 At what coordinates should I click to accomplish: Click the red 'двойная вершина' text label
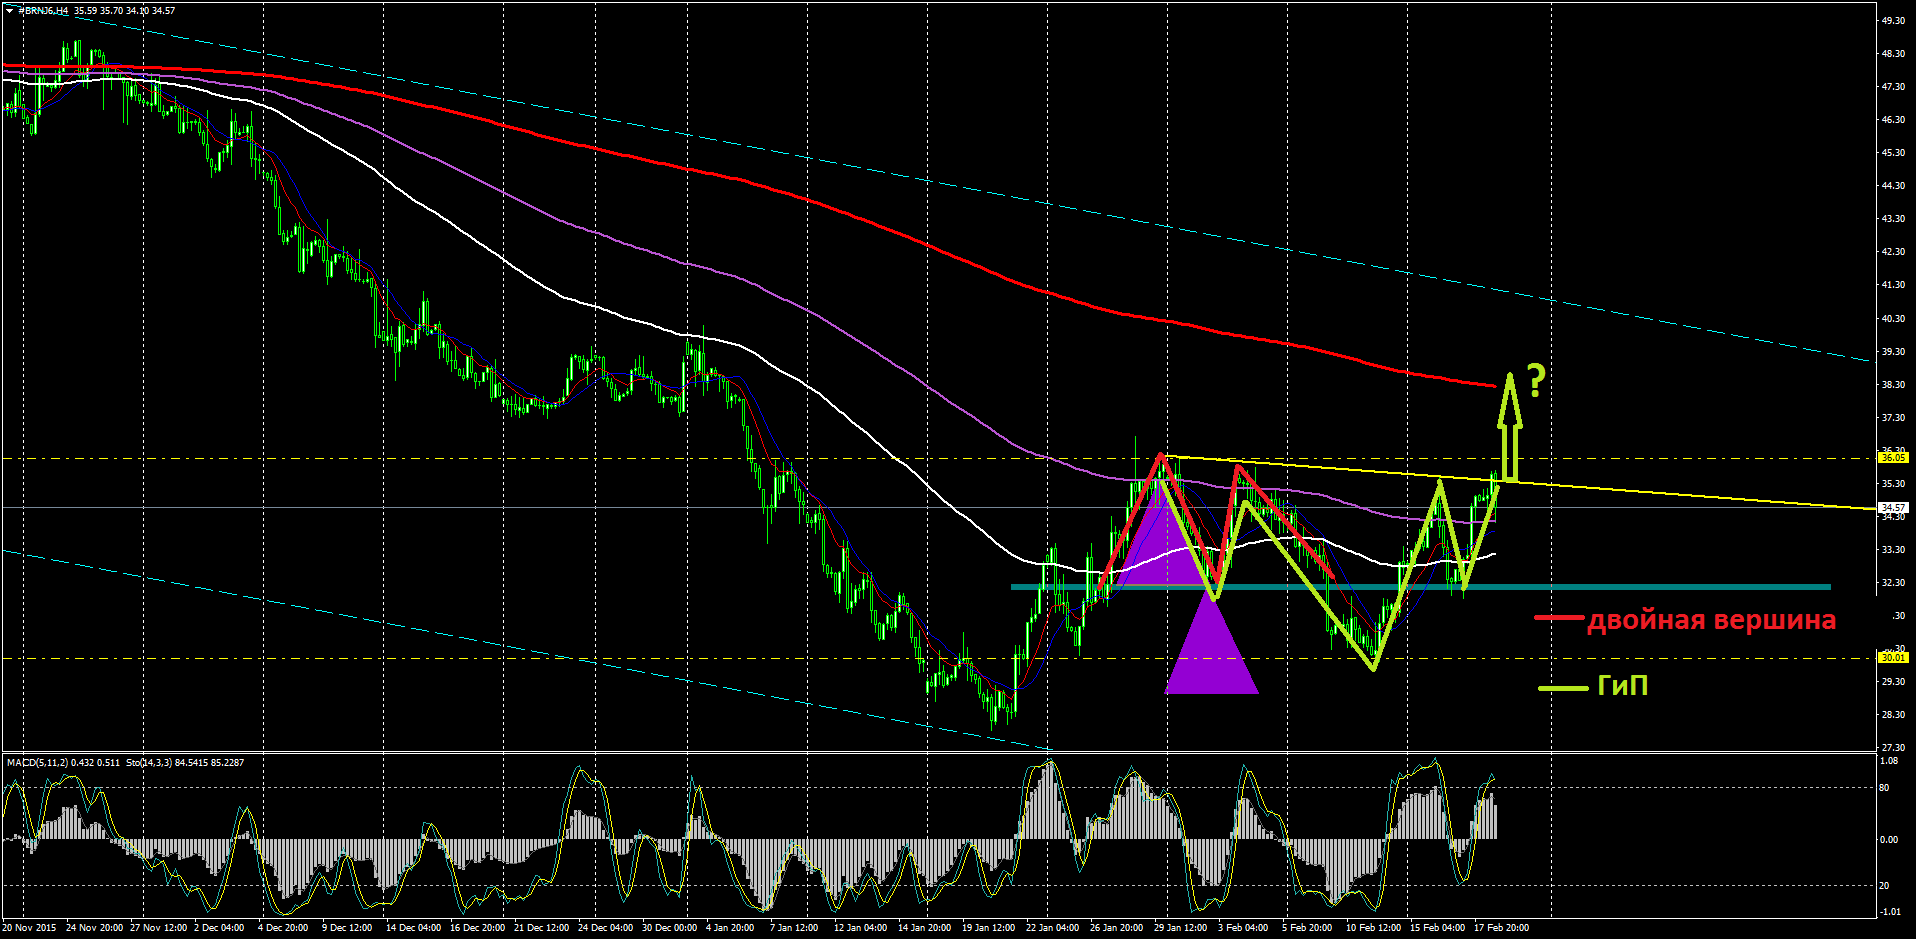tap(1712, 620)
